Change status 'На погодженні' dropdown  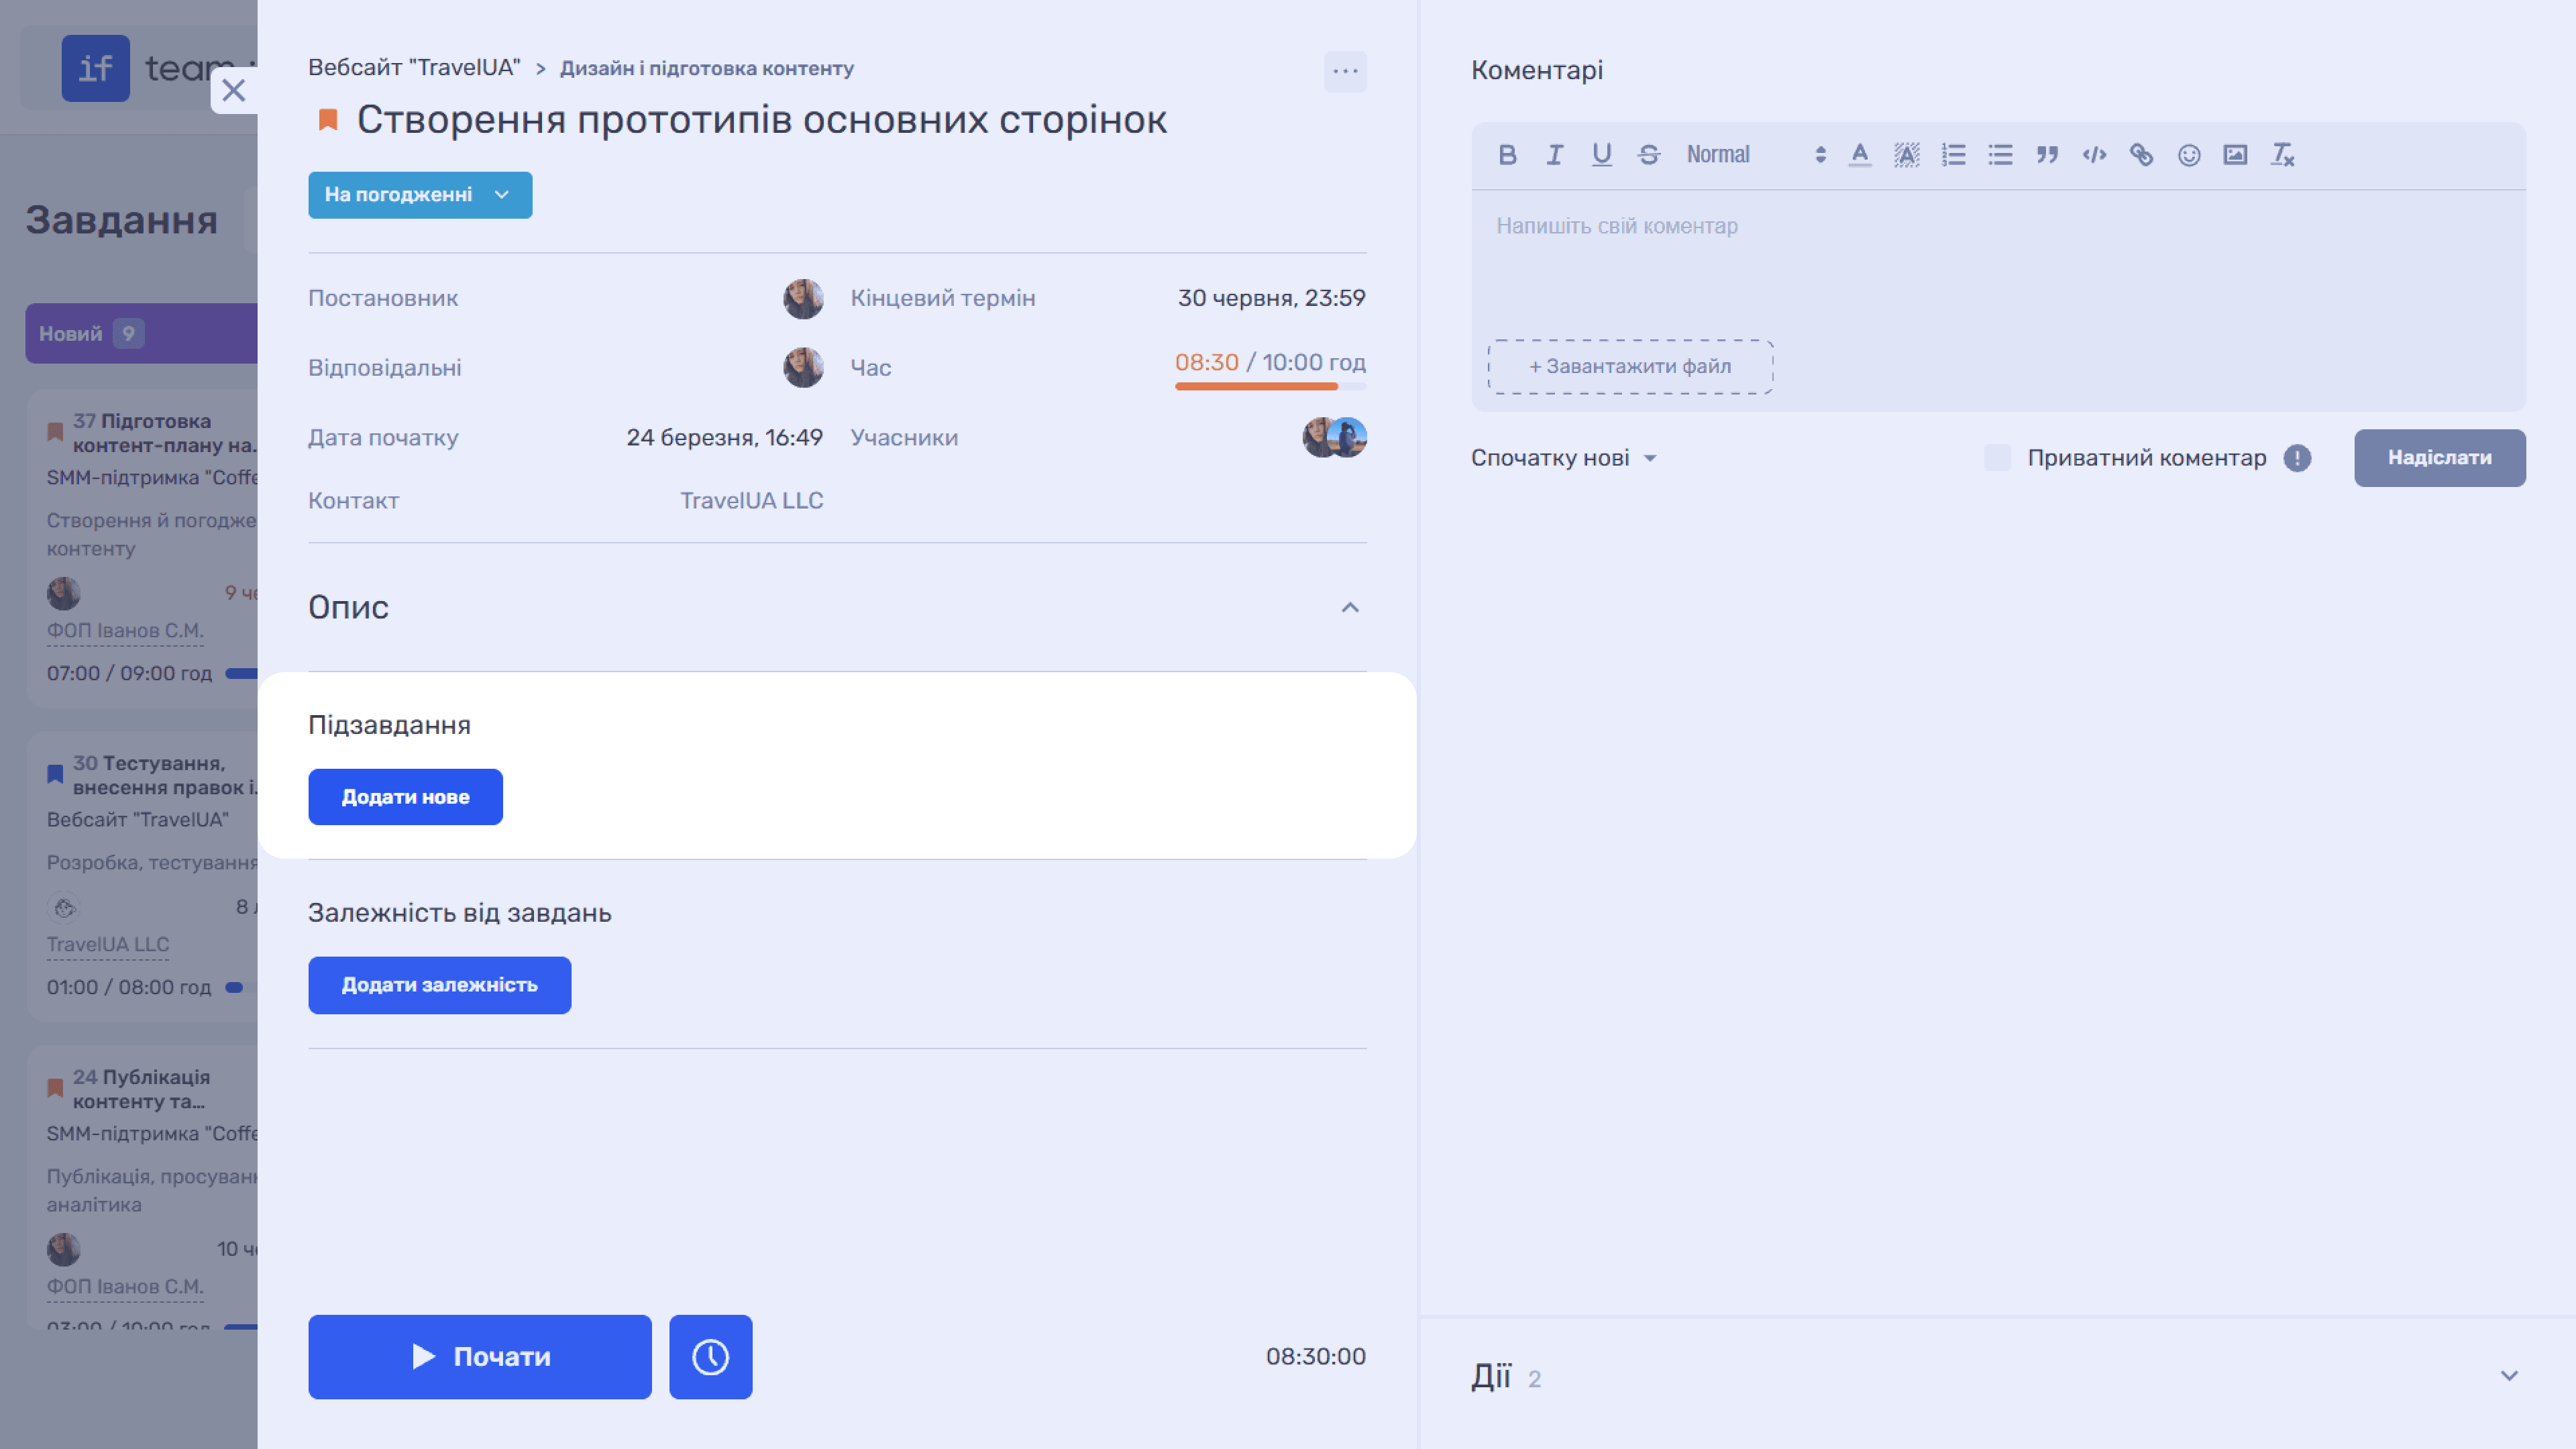420,195
